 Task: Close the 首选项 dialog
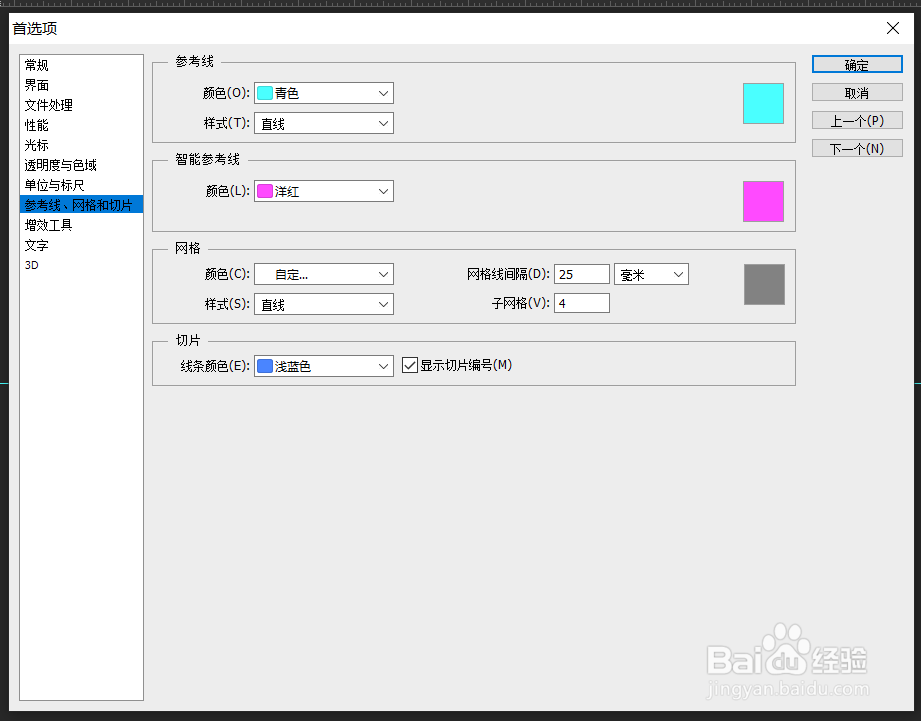[893, 28]
